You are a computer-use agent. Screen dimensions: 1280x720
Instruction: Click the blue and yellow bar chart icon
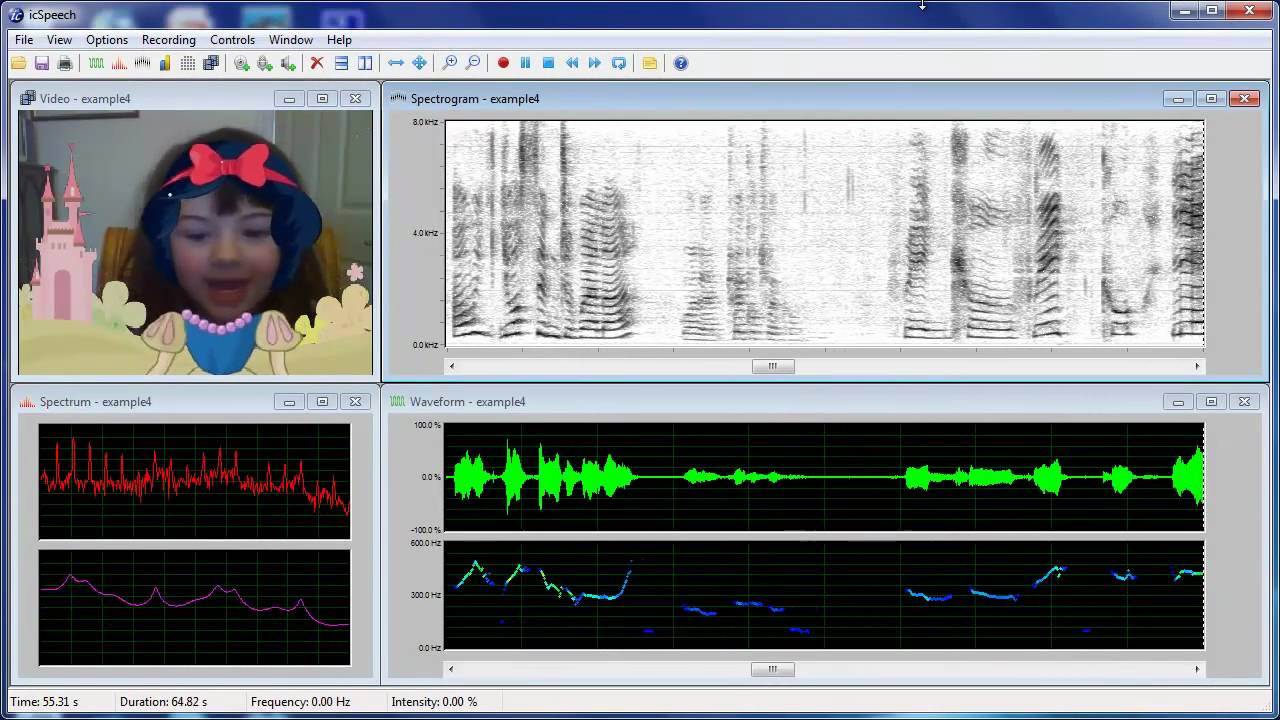[165, 63]
